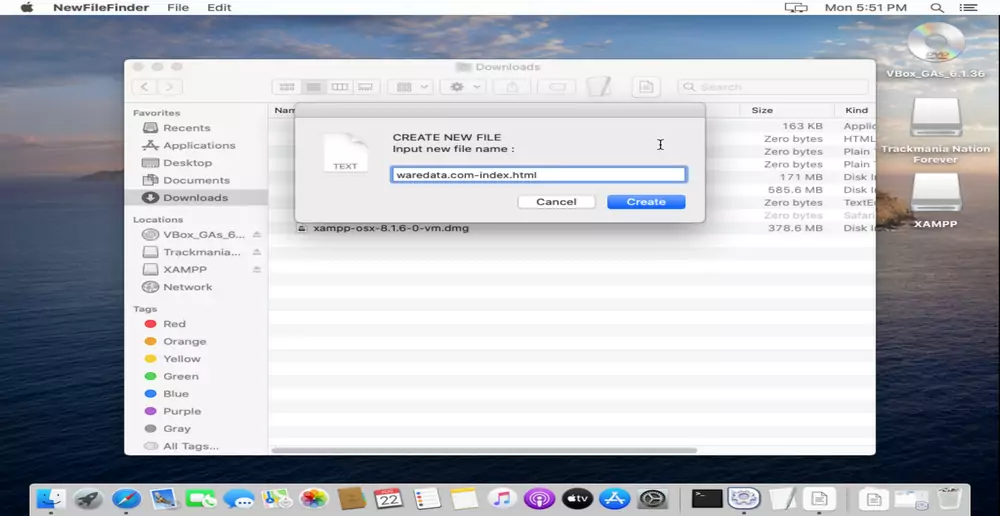Open the NewFileFinder menu
Screen dimensions: 1000x516
(x=101, y=8)
